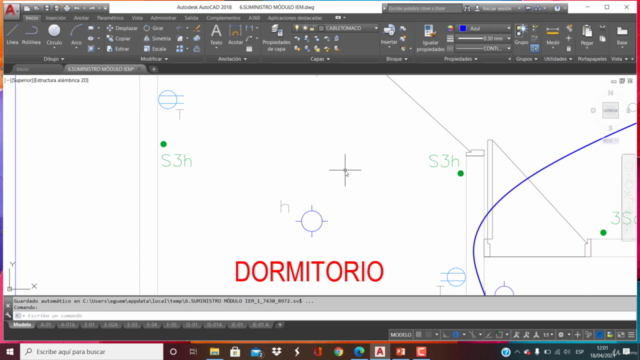
Task: Click the ViewCube SUPERIOR face
Action: point(610,110)
